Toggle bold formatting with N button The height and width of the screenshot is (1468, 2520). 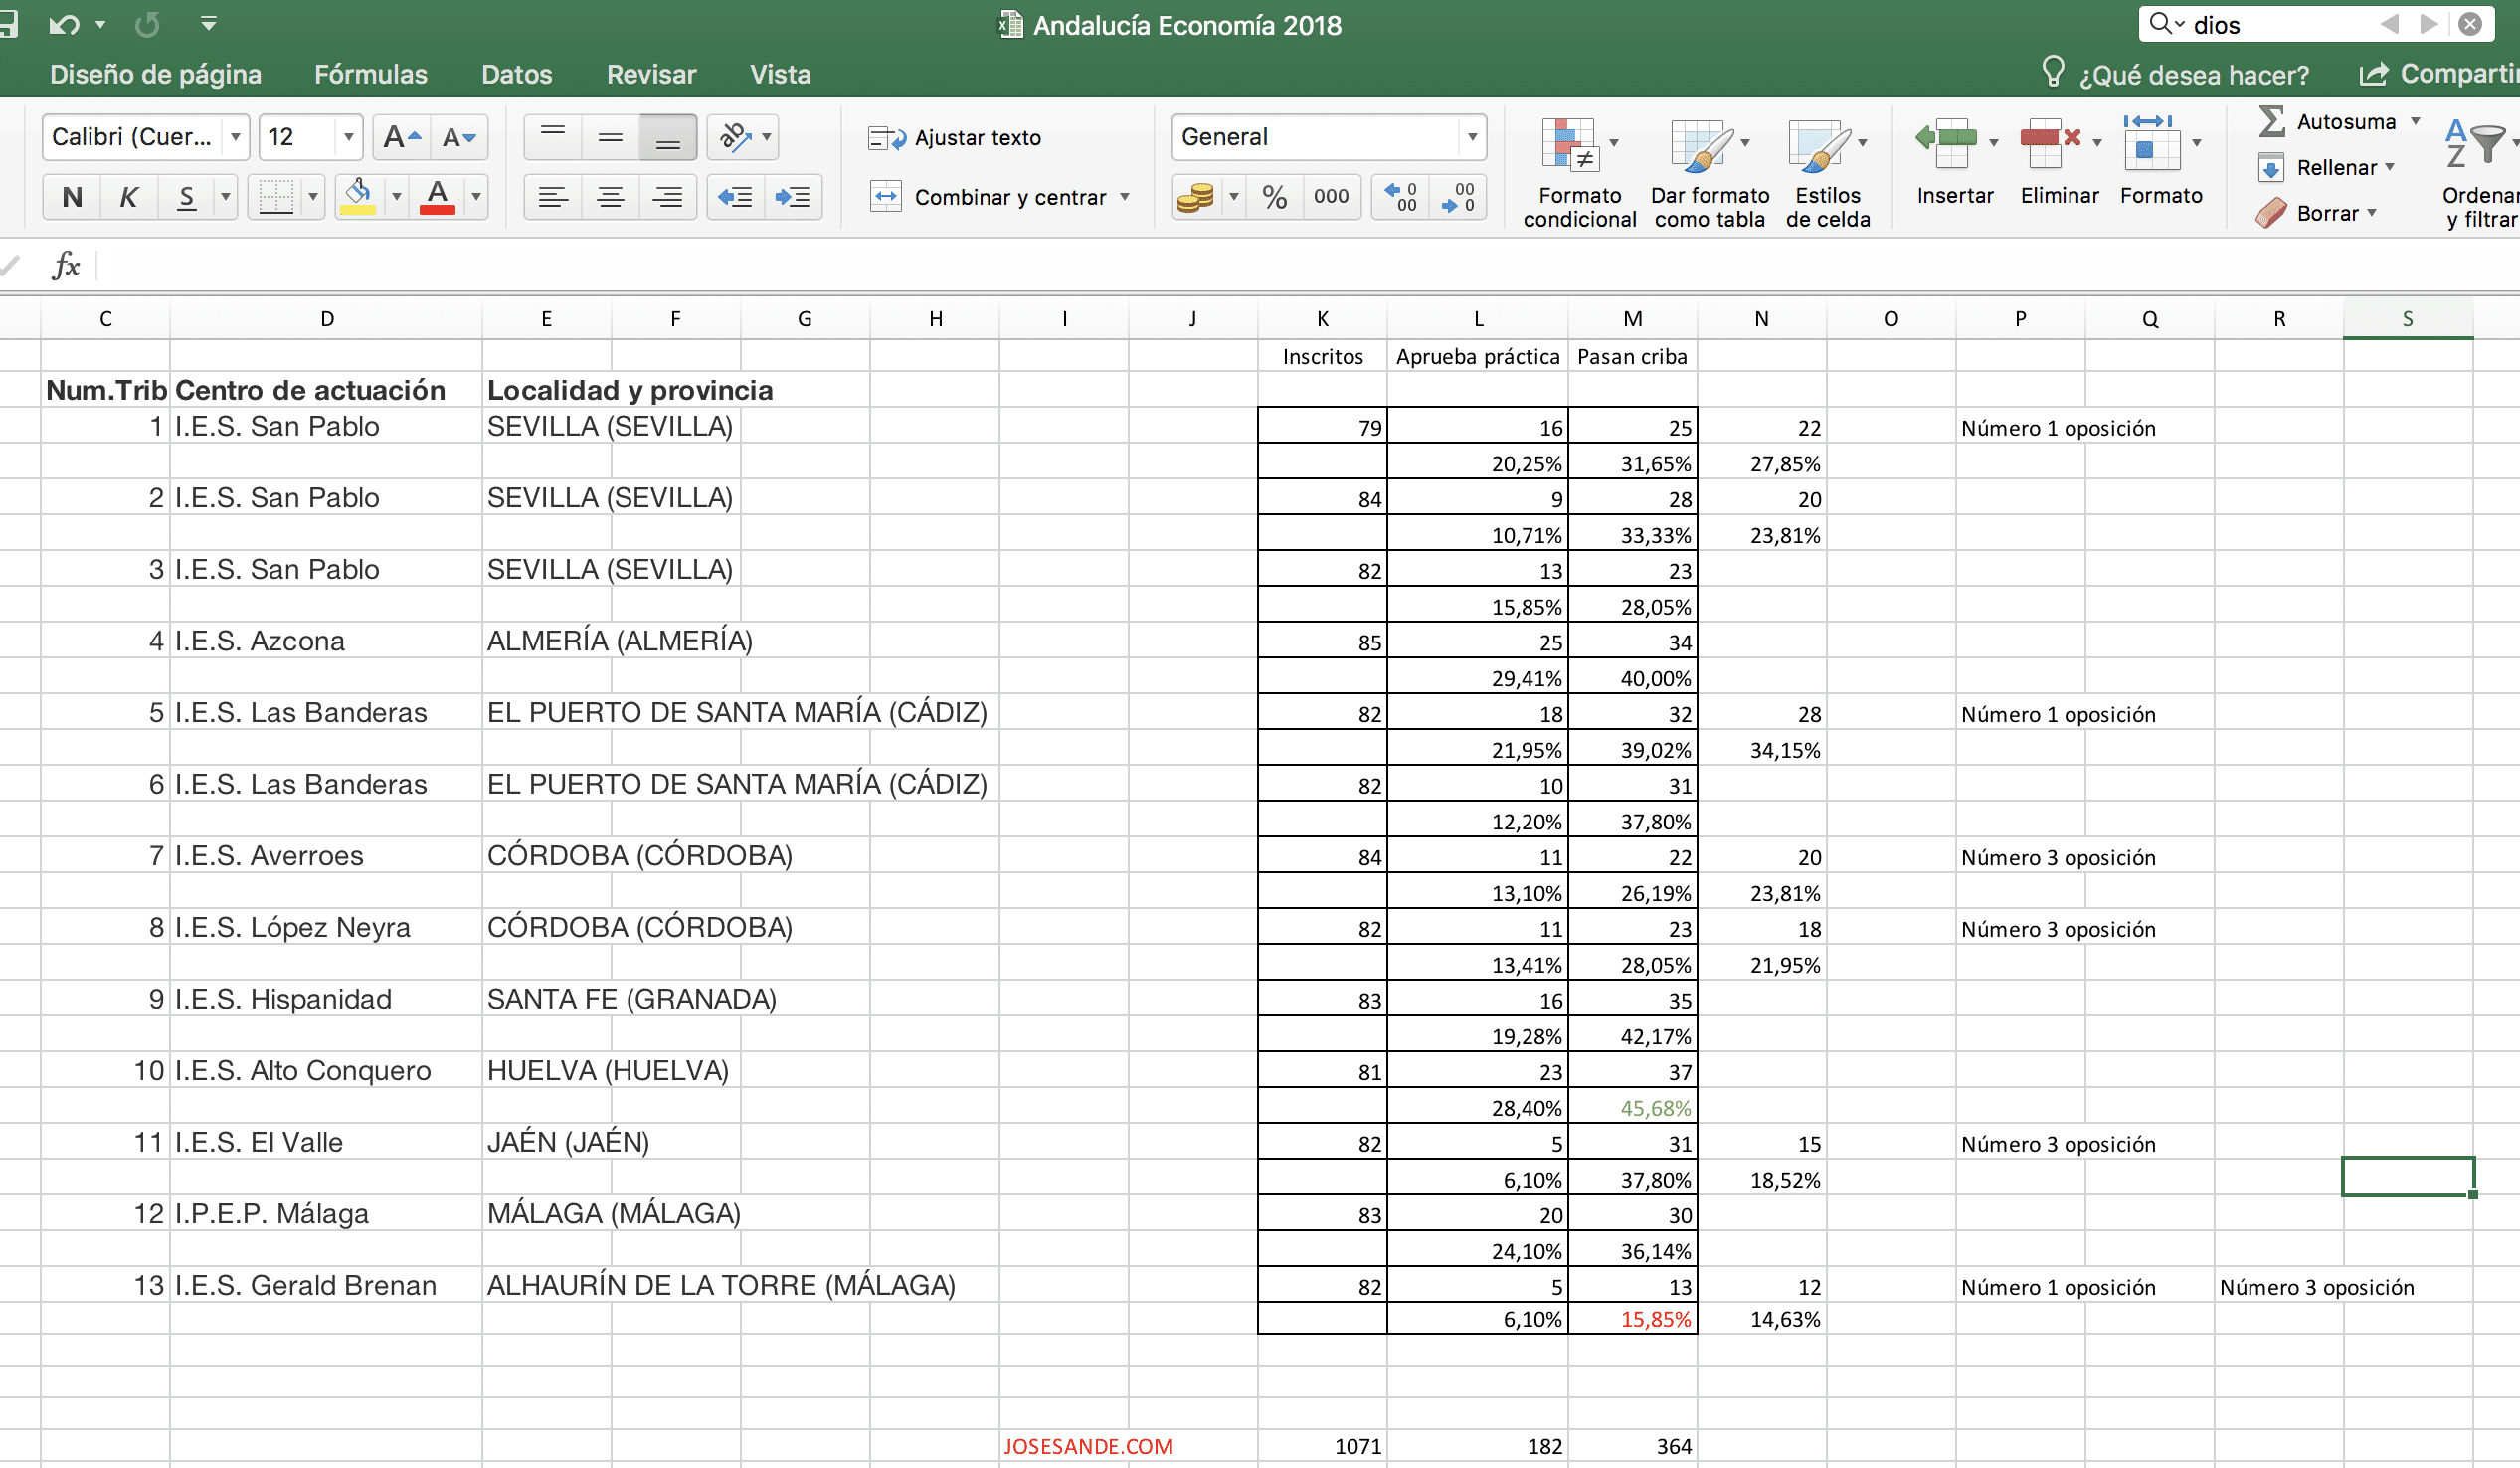tap(72, 197)
